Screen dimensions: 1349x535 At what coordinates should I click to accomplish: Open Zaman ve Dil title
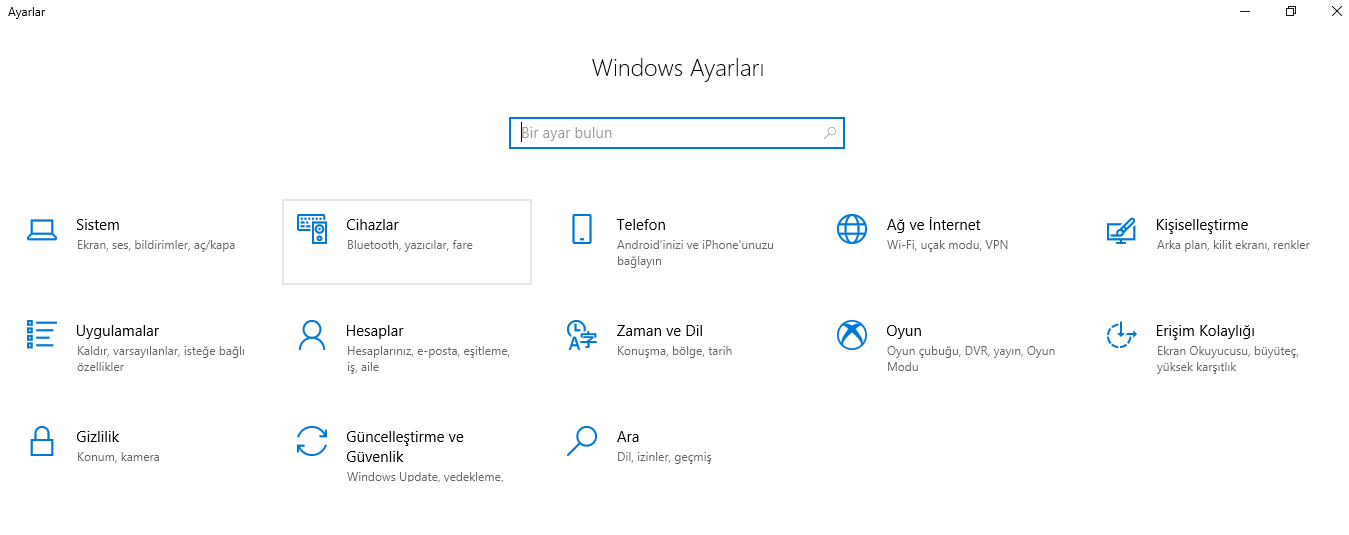click(660, 331)
